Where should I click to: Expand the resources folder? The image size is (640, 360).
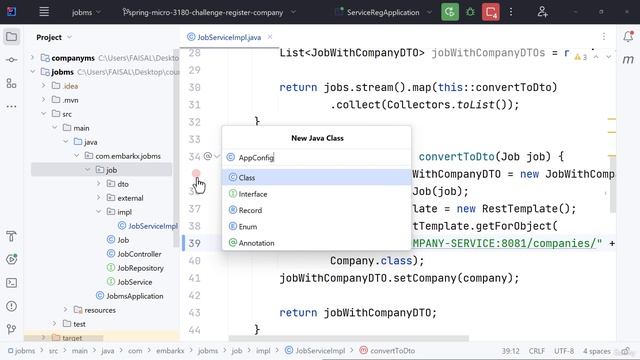click(x=65, y=310)
